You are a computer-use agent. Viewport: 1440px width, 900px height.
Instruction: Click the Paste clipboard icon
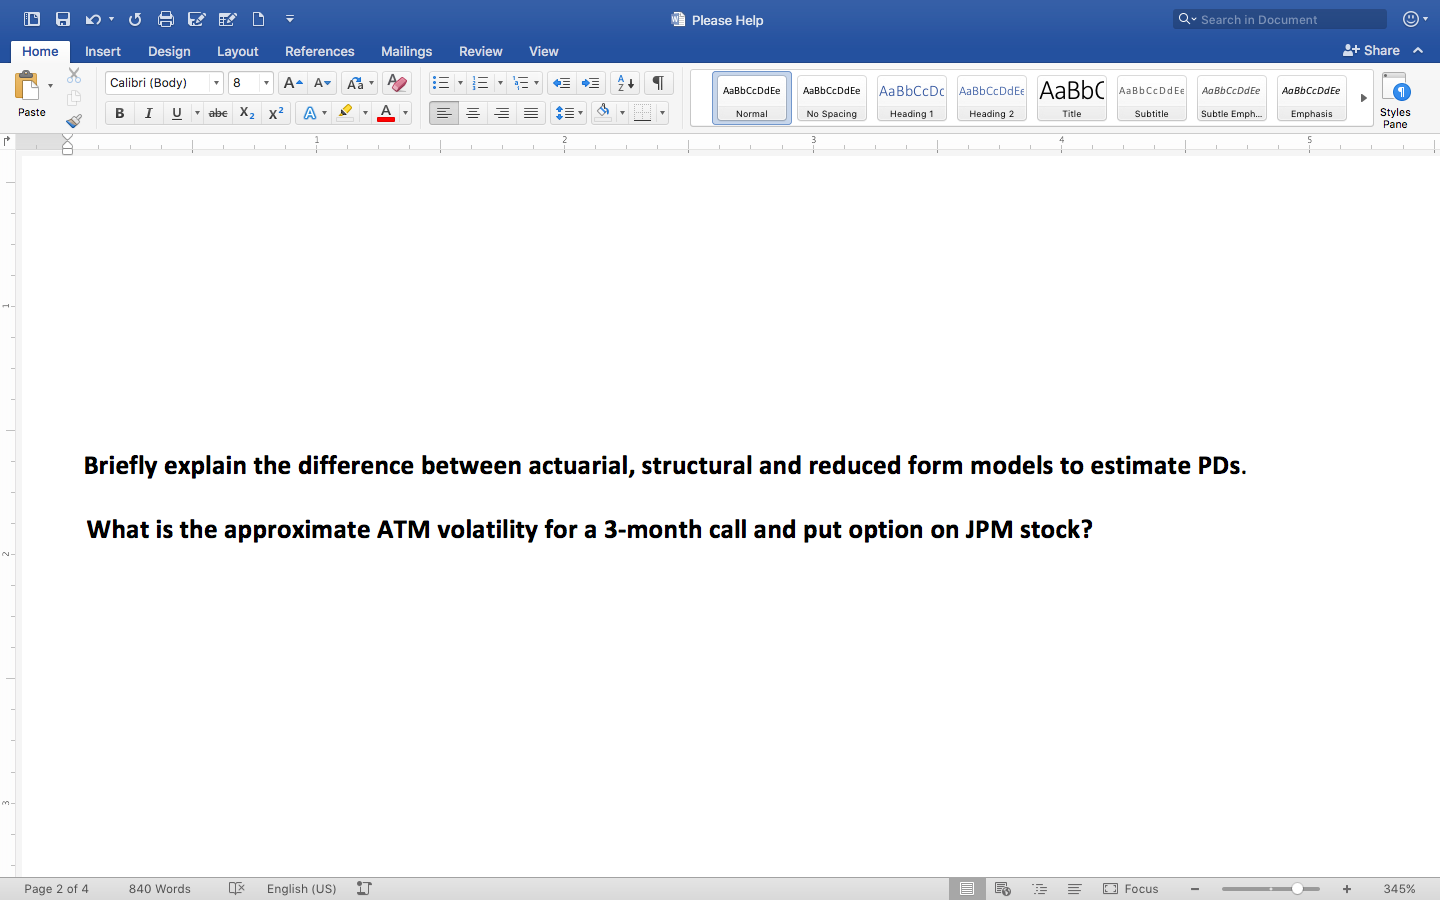[27, 86]
